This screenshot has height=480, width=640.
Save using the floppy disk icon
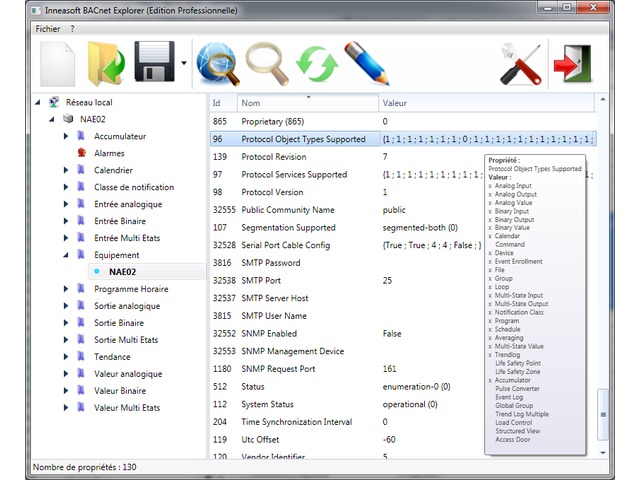coord(154,65)
